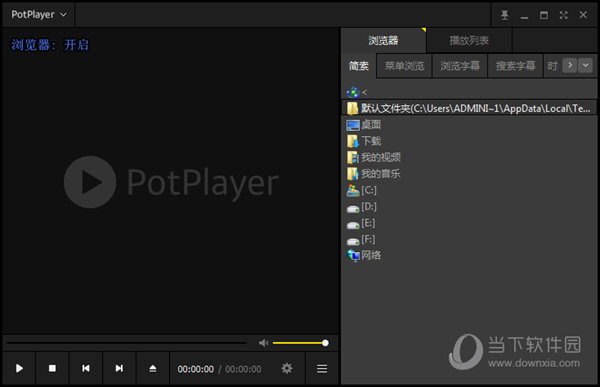Pin window on top icon
600x387 pixels.
[x=505, y=15]
